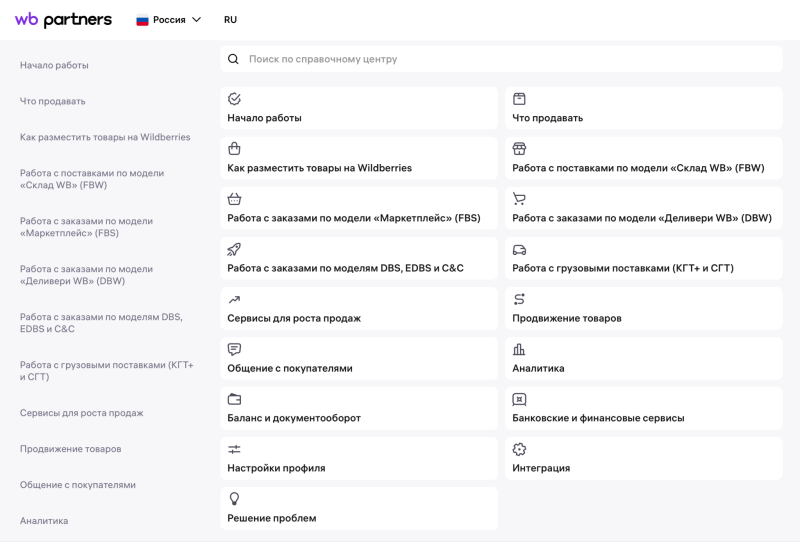Click basket icon for Маркетплейс (FBS) card
The image size is (800, 542).
point(234,199)
